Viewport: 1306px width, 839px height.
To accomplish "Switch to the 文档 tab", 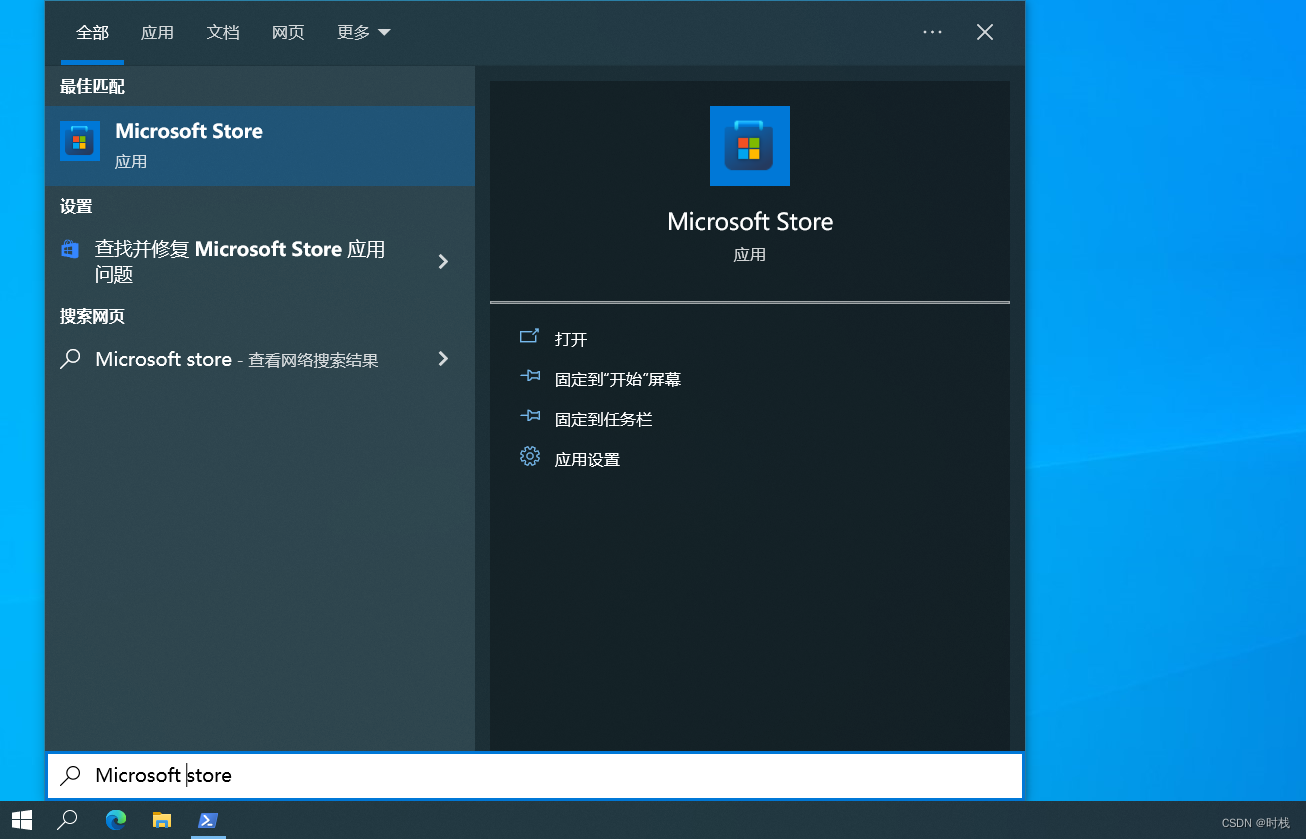I will point(223,33).
